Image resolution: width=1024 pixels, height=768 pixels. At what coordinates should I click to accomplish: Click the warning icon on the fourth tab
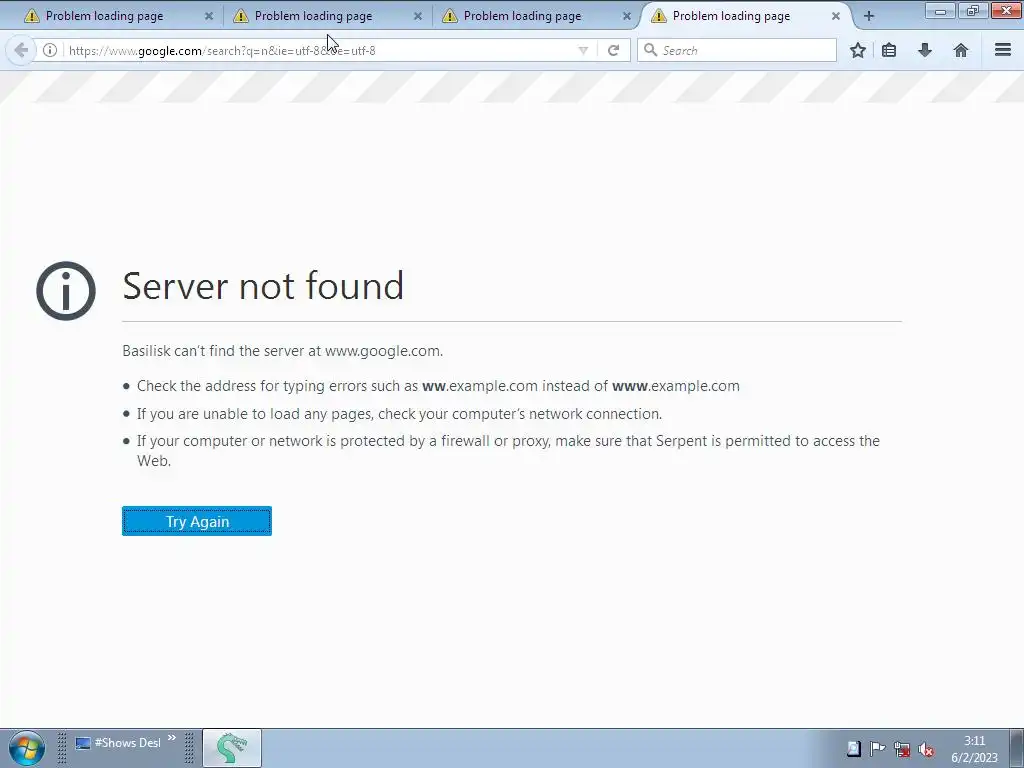tap(658, 16)
